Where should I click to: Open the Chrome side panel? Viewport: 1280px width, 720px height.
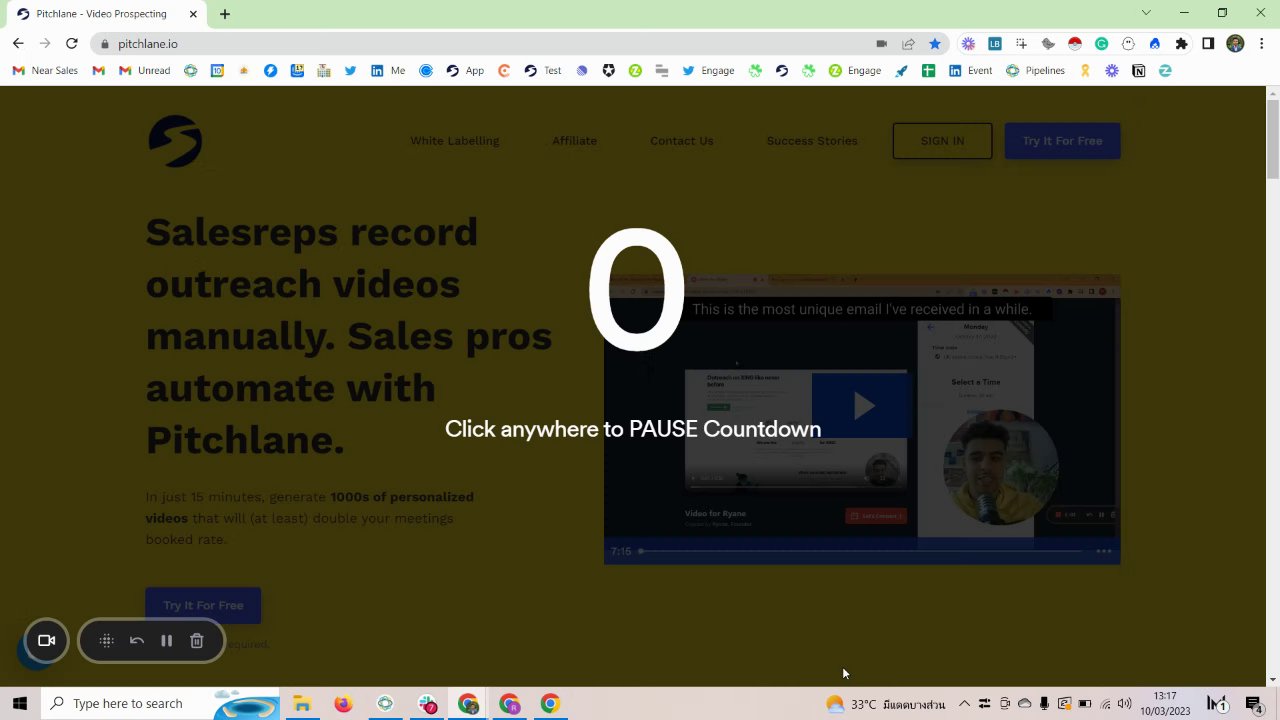1208,44
